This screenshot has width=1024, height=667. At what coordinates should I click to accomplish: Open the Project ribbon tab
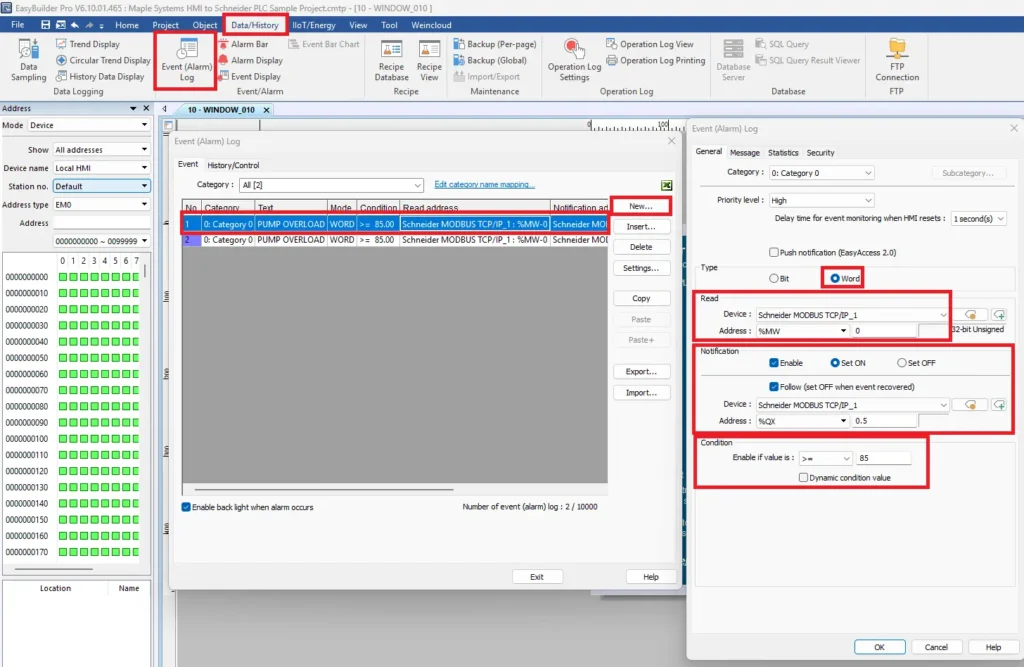click(165, 25)
